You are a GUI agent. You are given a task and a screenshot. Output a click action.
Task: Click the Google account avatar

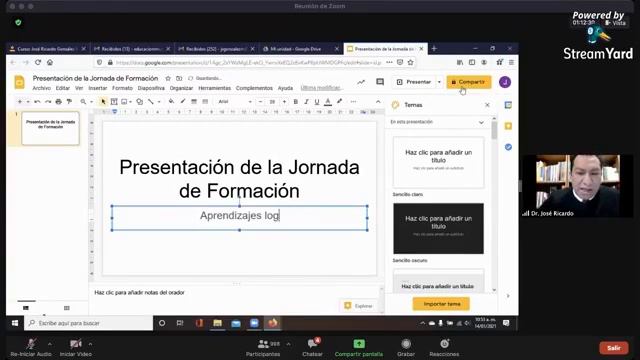pos(505,82)
